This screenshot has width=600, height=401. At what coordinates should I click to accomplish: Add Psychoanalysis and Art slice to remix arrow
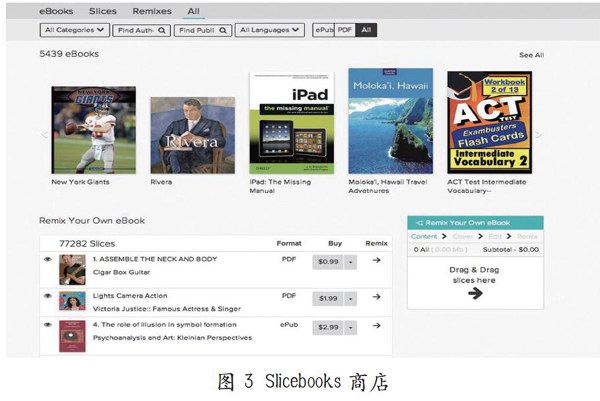point(377,326)
